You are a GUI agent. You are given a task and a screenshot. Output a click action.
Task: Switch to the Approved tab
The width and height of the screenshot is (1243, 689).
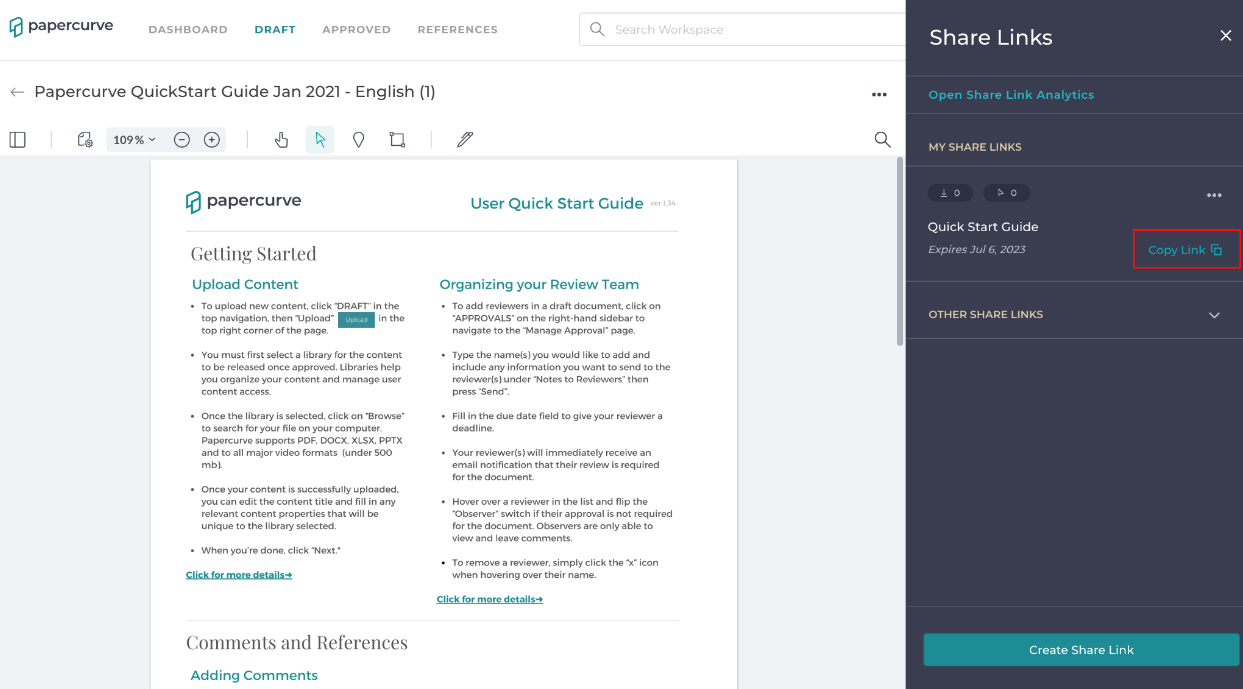tap(356, 30)
